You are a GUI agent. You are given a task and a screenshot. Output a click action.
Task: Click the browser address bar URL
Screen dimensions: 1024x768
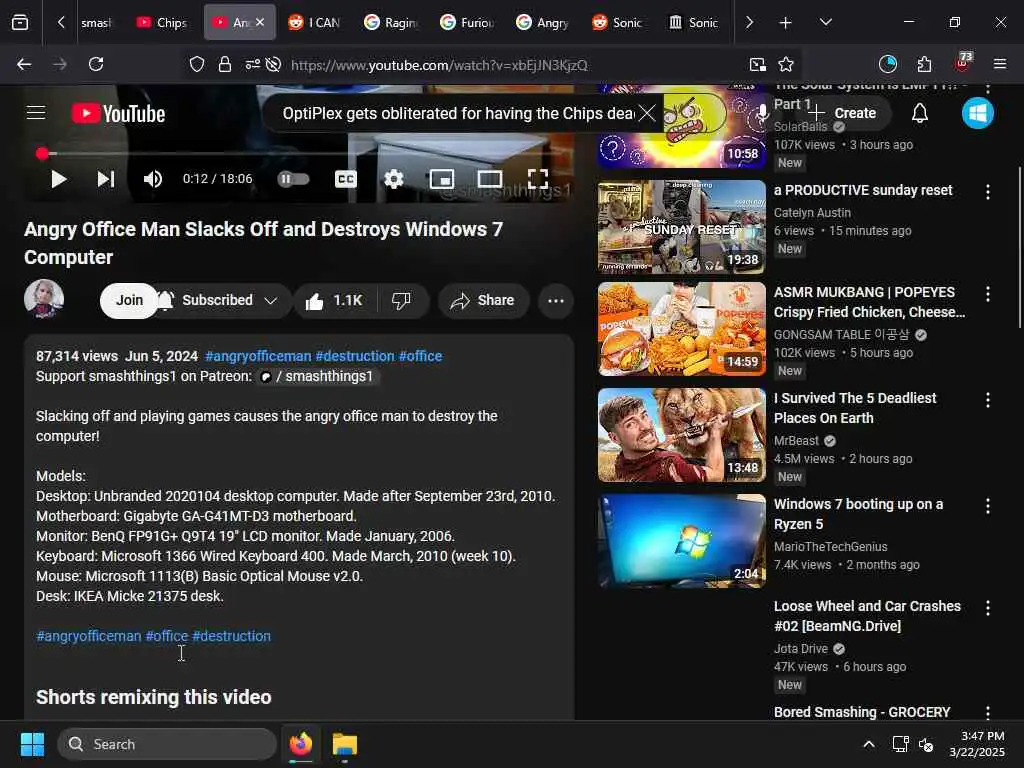coord(439,65)
